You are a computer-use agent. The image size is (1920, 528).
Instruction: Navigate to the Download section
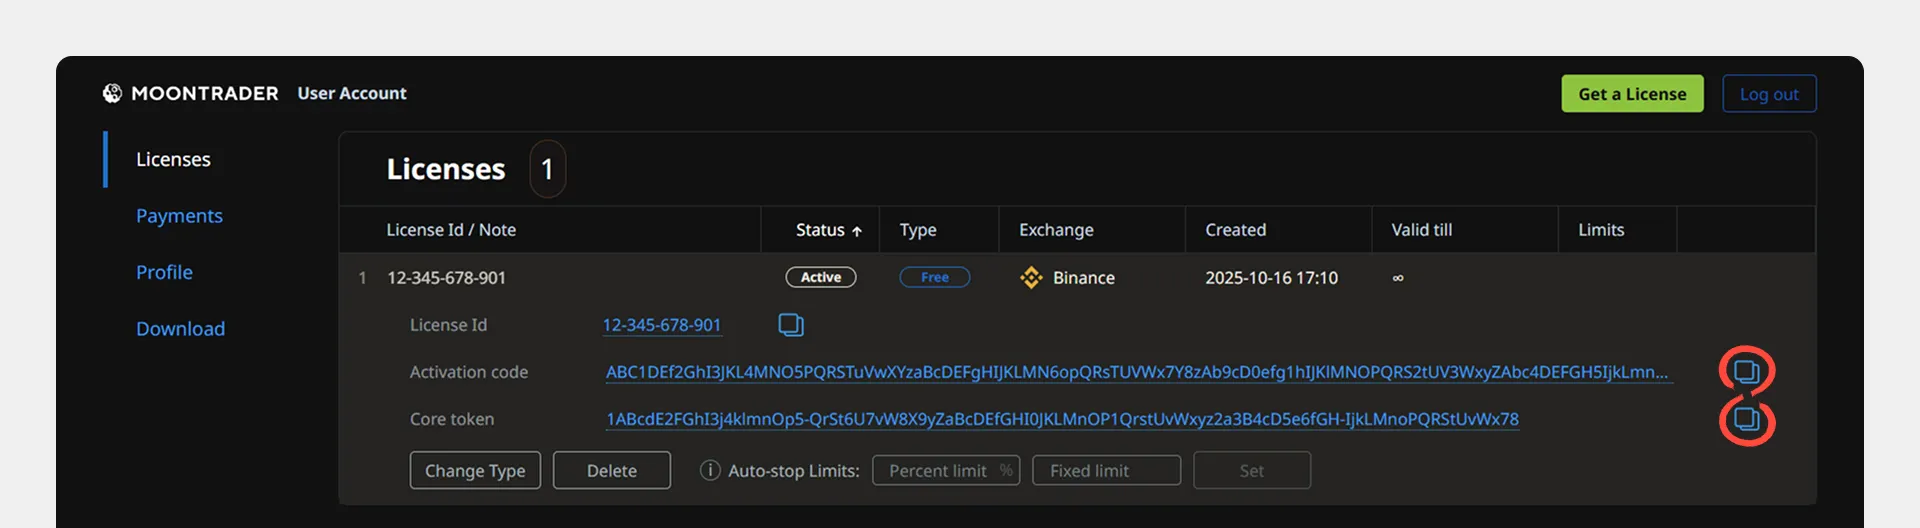pyautogui.click(x=180, y=329)
